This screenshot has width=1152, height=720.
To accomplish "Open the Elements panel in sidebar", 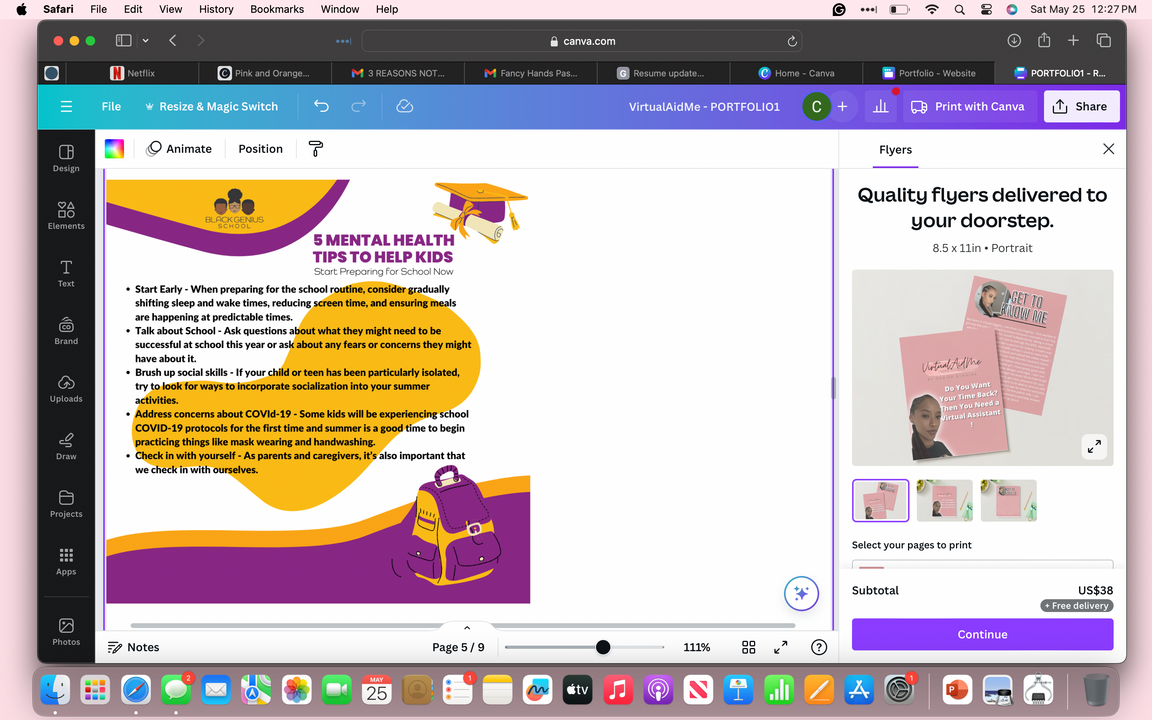I will (x=66, y=215).
